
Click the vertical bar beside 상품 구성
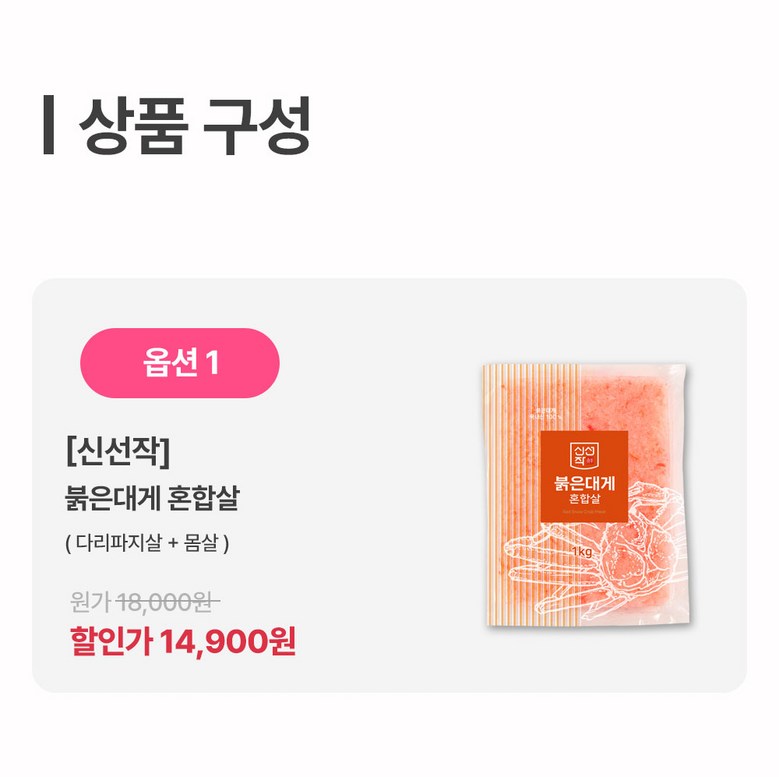(48, 125)
